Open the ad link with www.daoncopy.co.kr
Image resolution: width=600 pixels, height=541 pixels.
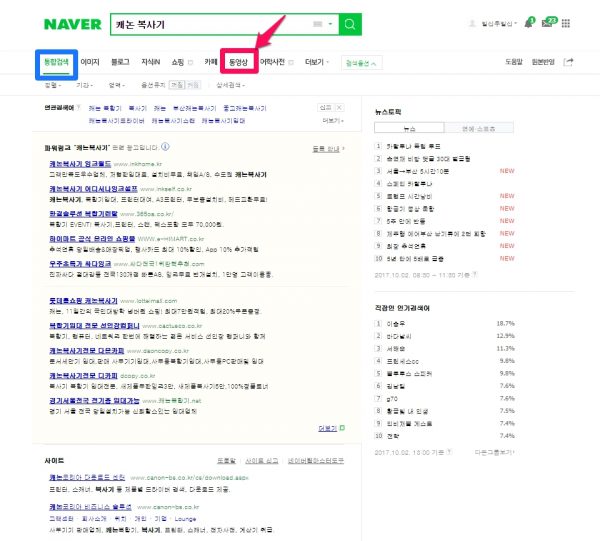(86, 350)
